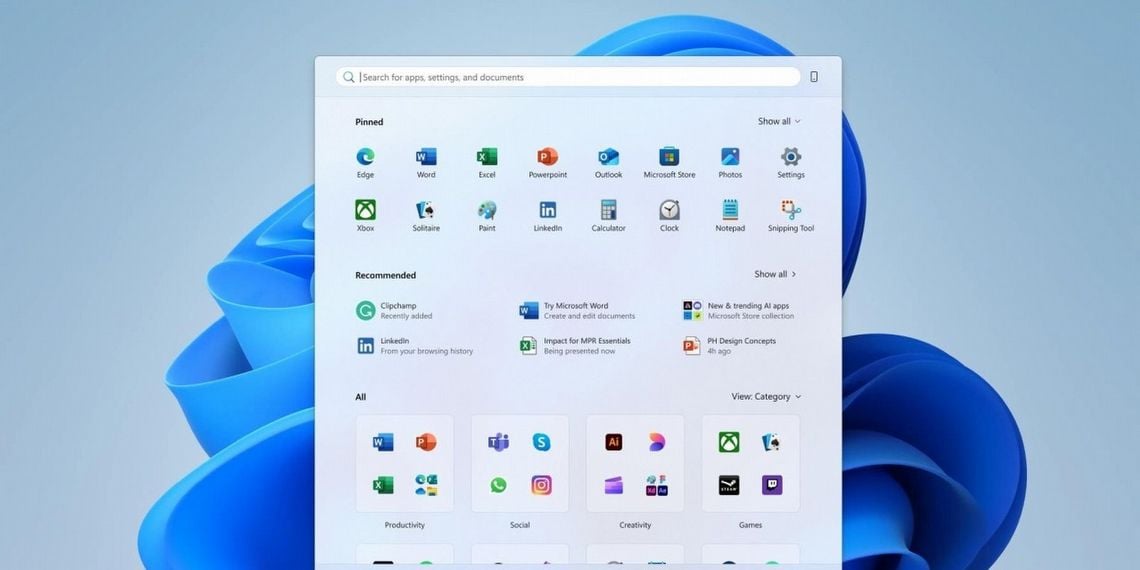The image size is (1140, 570).
Task: Launch Instagram in the Social category
Action: tap(541, 485)
